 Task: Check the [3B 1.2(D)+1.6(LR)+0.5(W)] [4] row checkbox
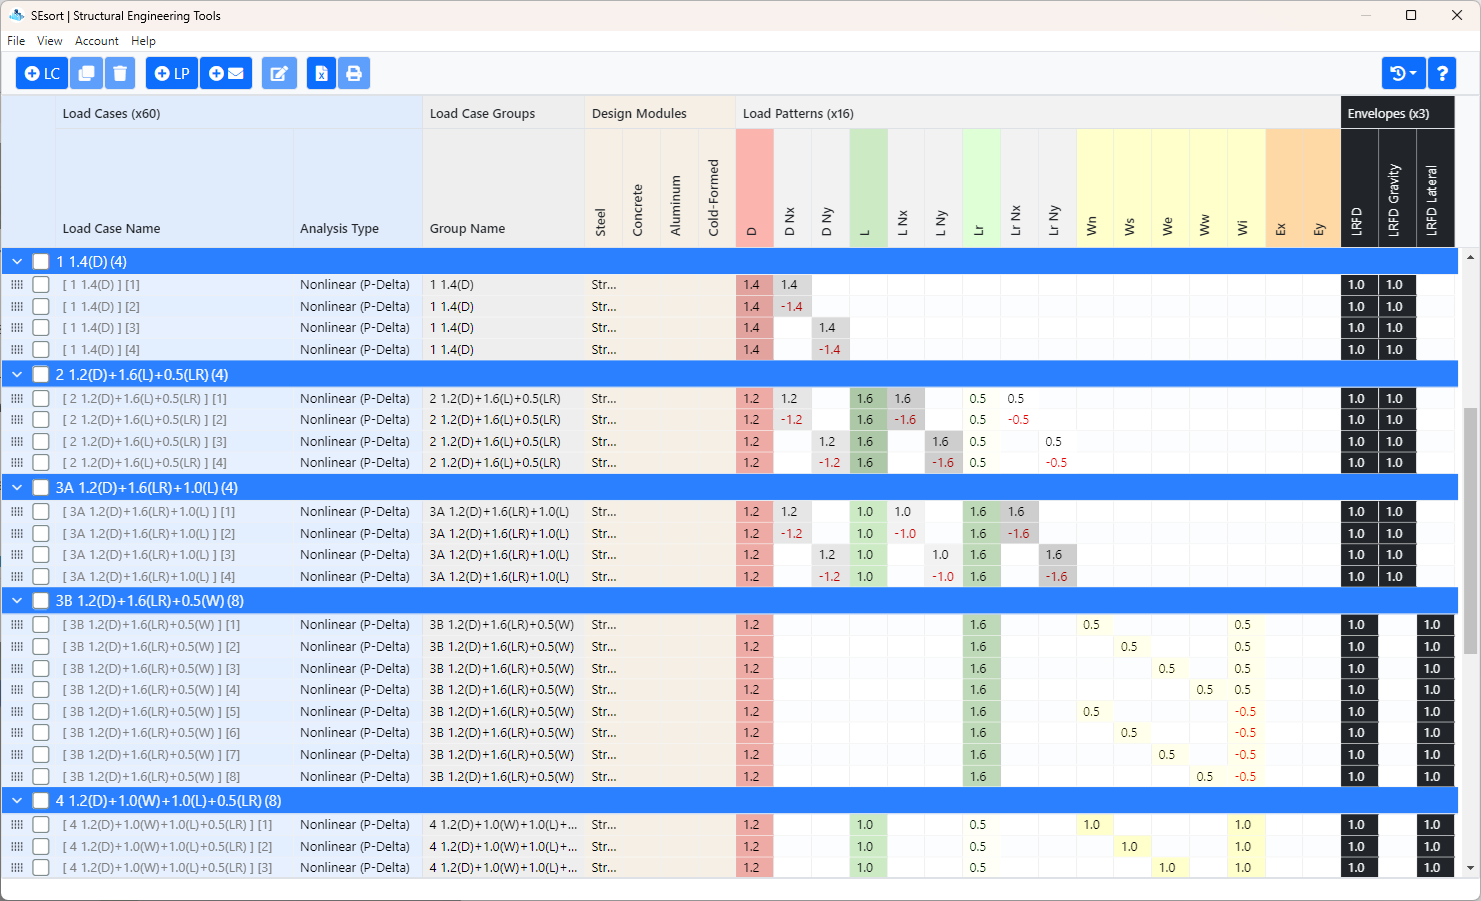(x=41, y=690)
